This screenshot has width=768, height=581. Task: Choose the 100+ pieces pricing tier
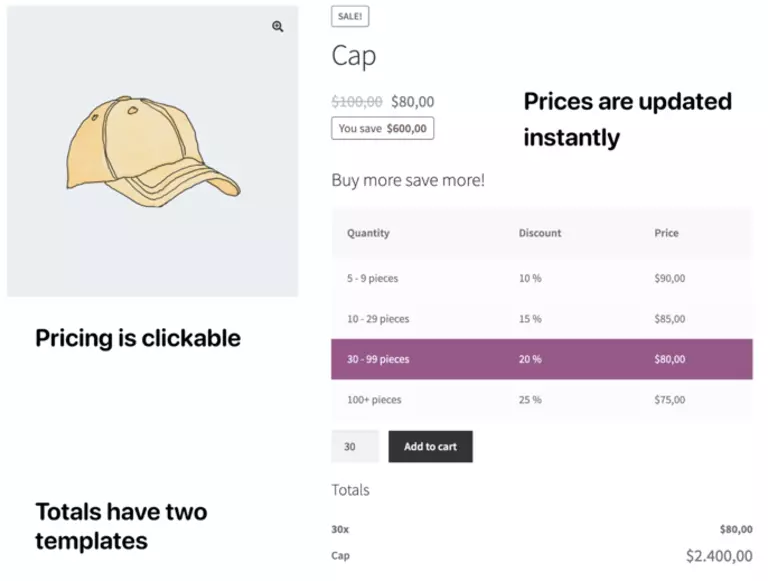coord(541,400)
